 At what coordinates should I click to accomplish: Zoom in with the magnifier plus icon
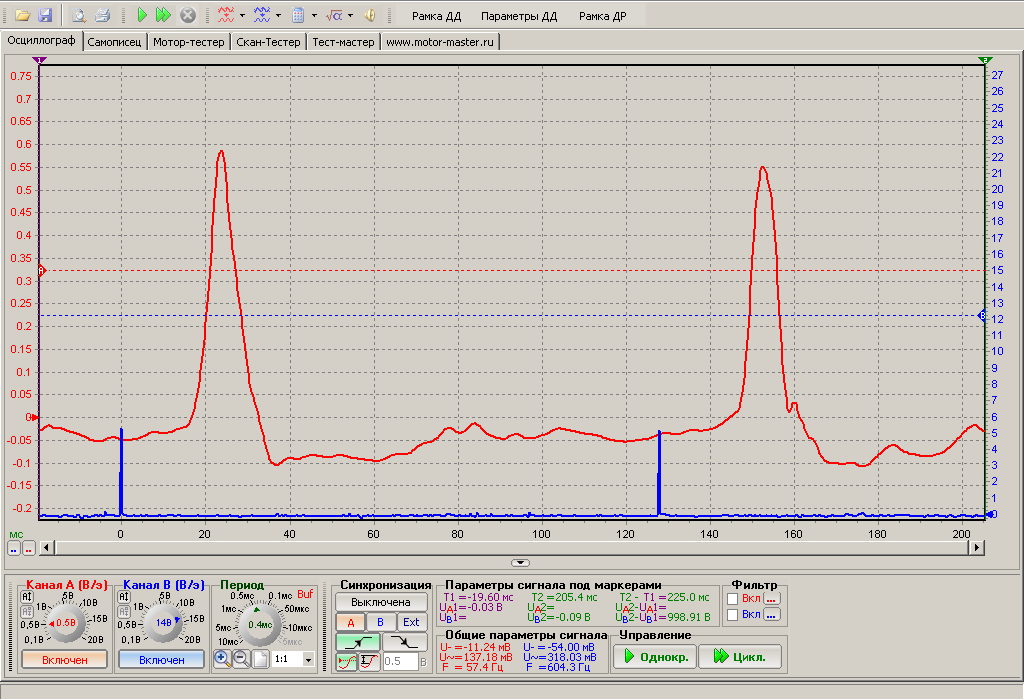[222, 659]
